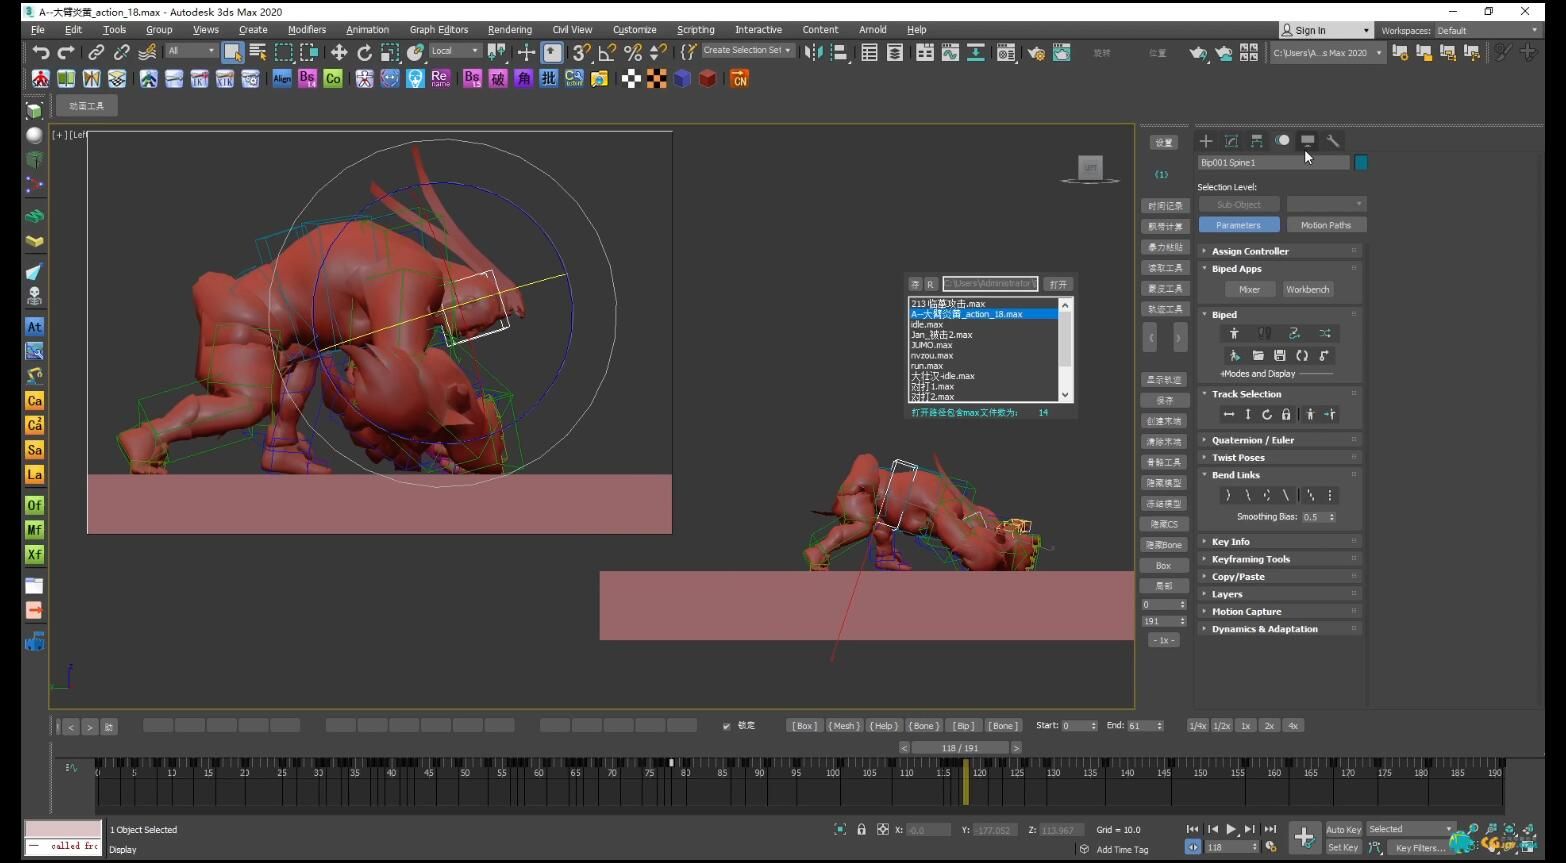The width and height of the screenshot is (1566, 863).
Task: Click Body Rotation track selection icon
Action: point(1267,414)
